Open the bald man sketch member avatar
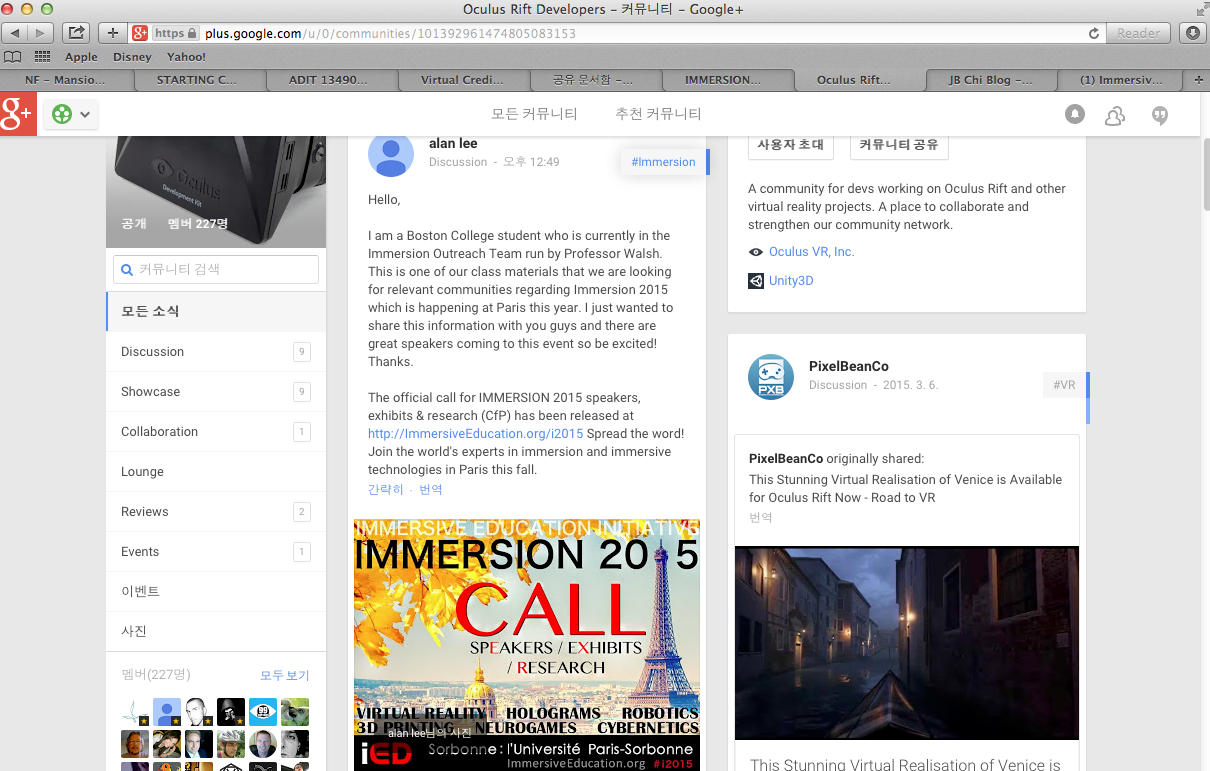The width and height of the screenshot is (1210, 771). click(199, 712)
